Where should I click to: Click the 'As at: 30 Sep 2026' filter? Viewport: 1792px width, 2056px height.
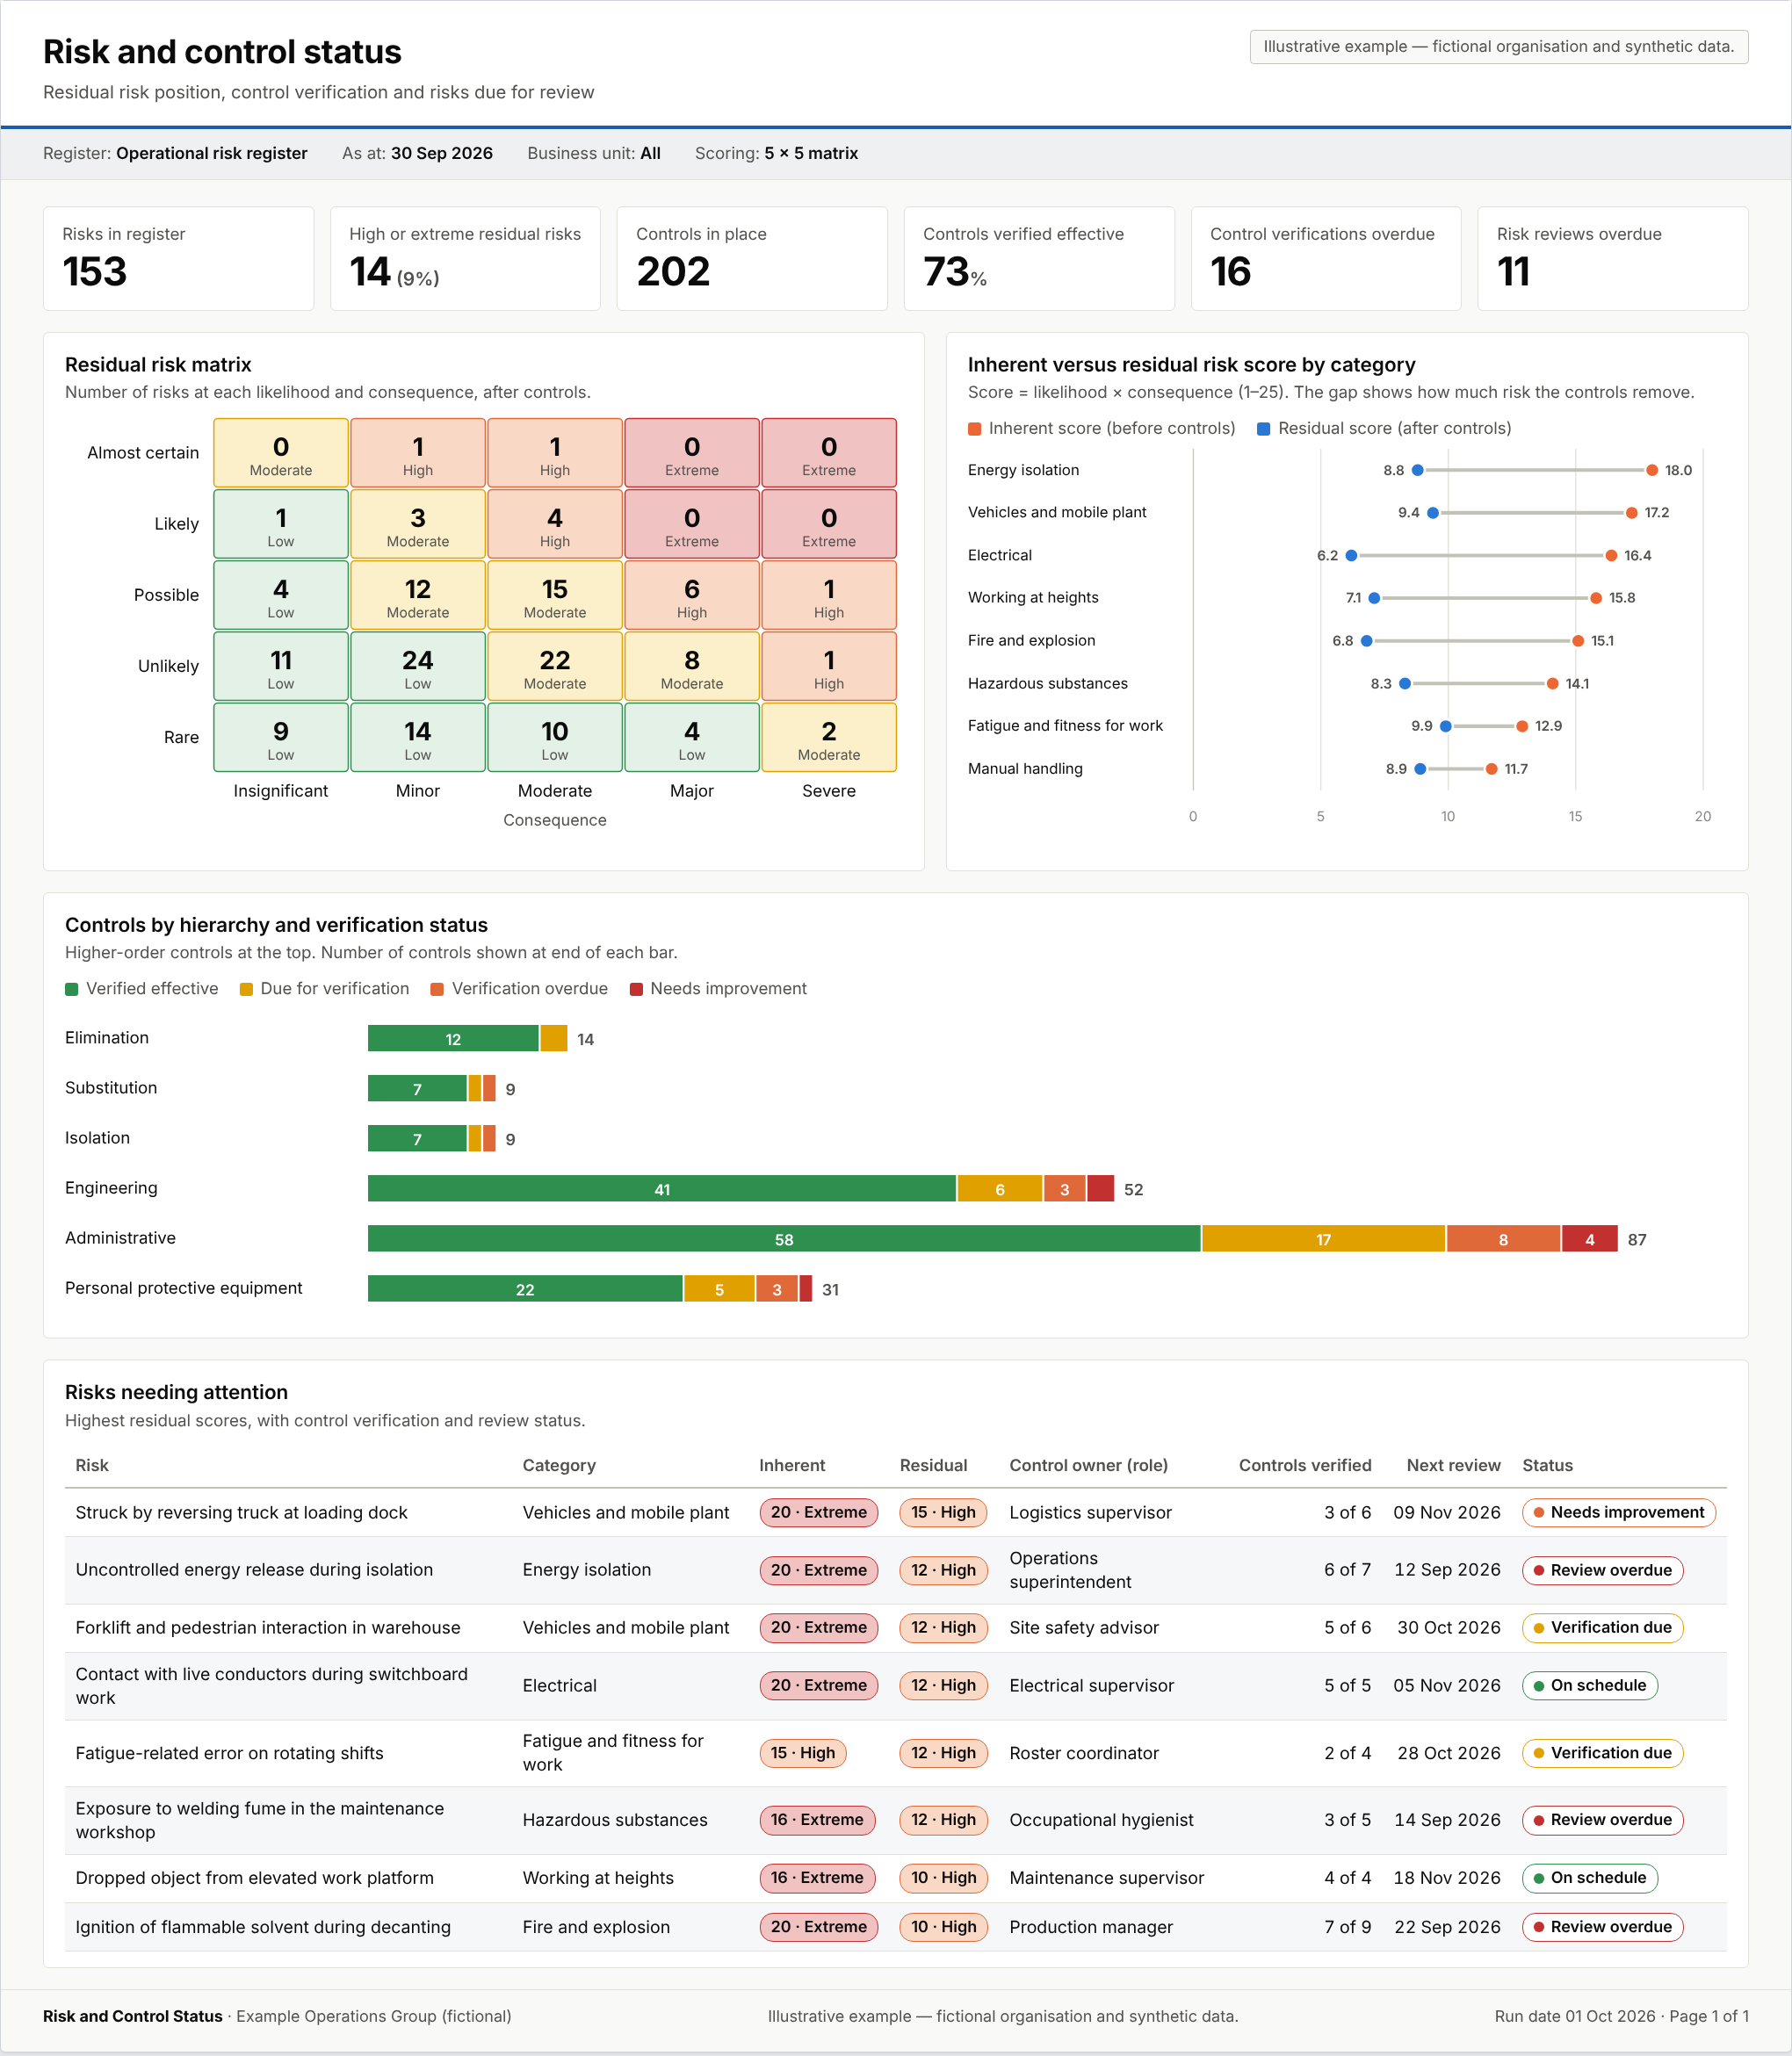pos(417,153)
